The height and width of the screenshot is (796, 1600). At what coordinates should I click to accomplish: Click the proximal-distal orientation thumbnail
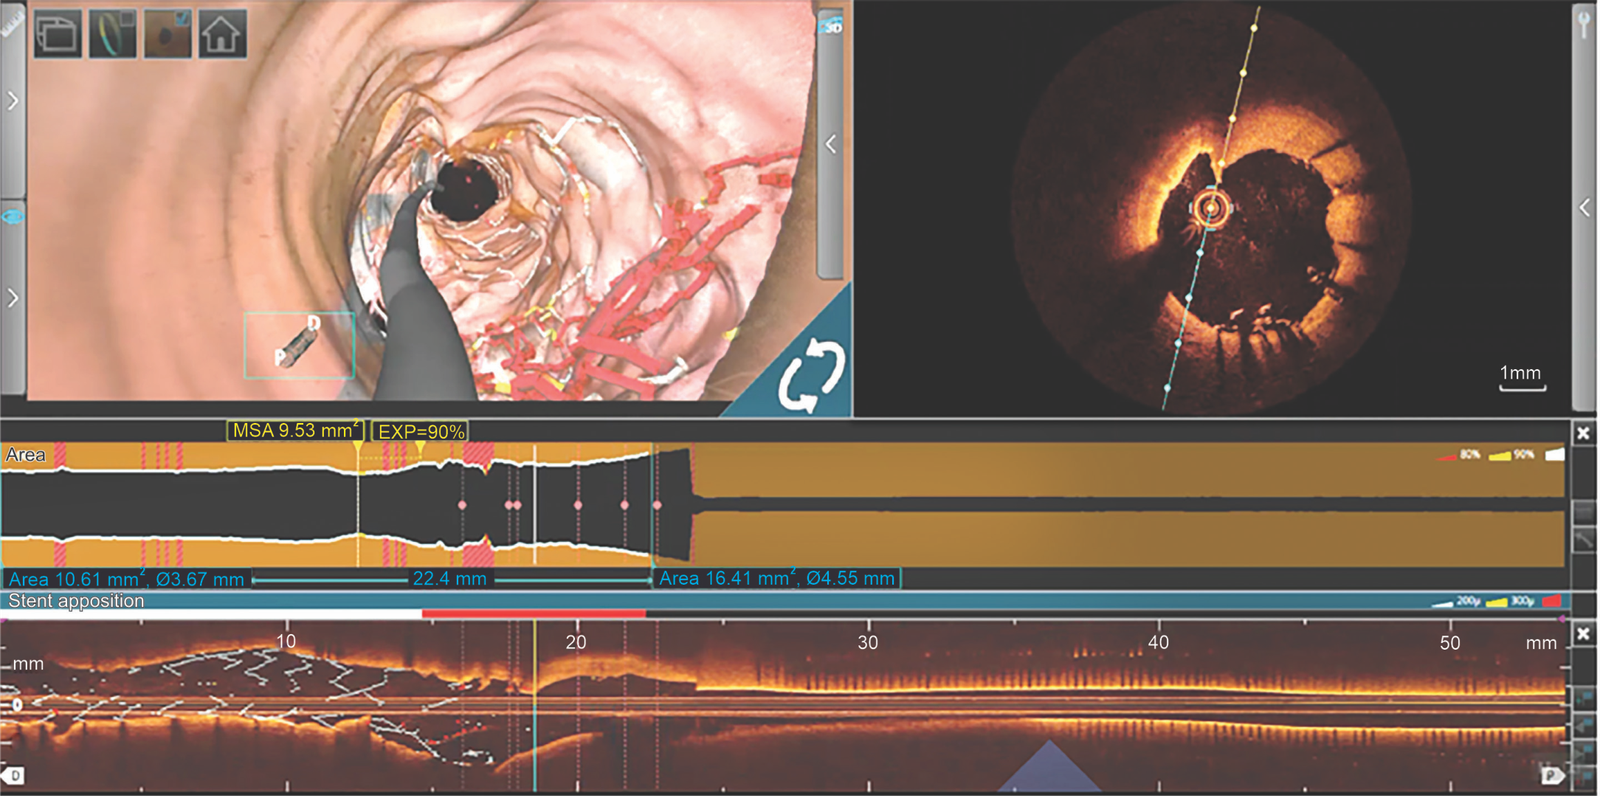299,345
